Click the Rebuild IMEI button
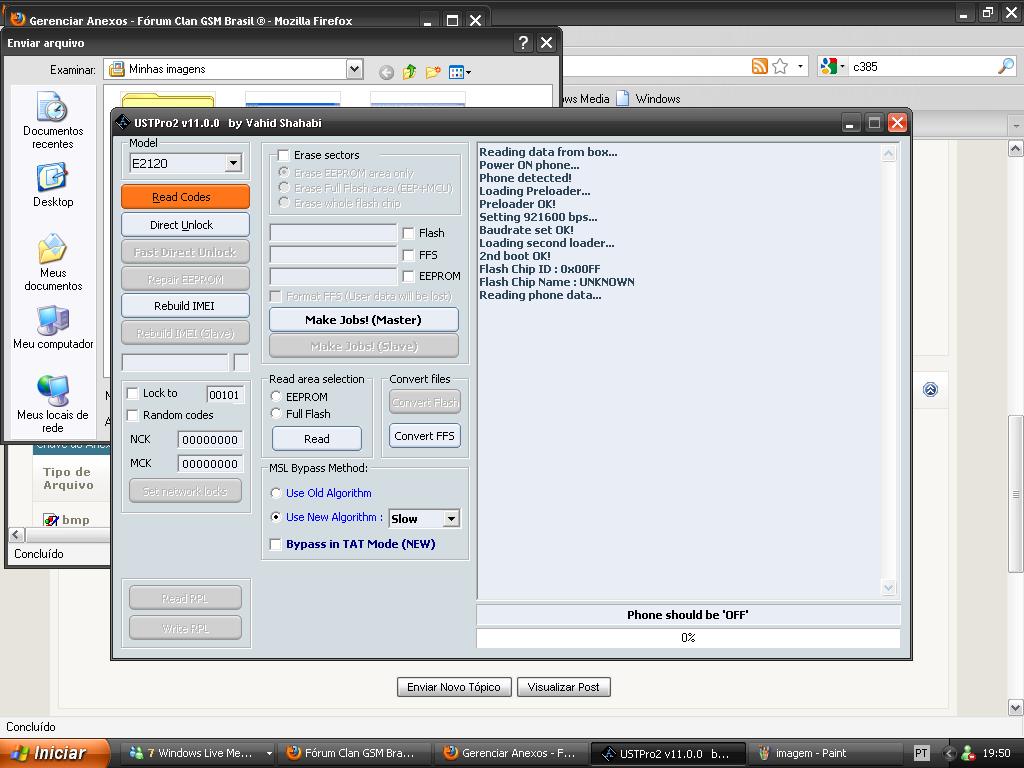This screenshot has width=1024, height=768. pos(185,306)
